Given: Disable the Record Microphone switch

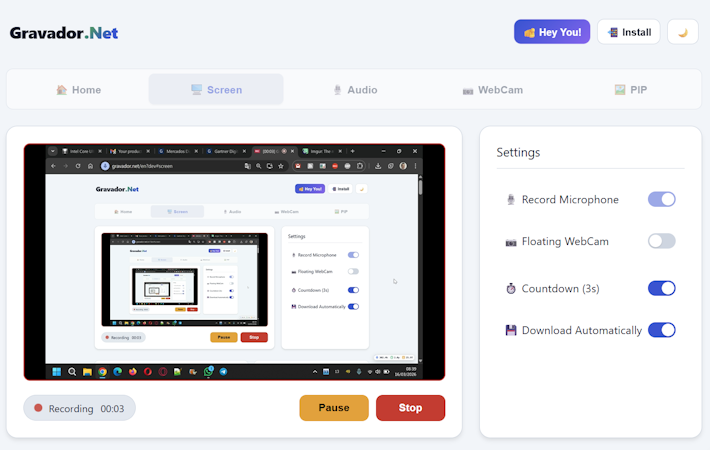Looking at the screenshot, I should (662, 199).
